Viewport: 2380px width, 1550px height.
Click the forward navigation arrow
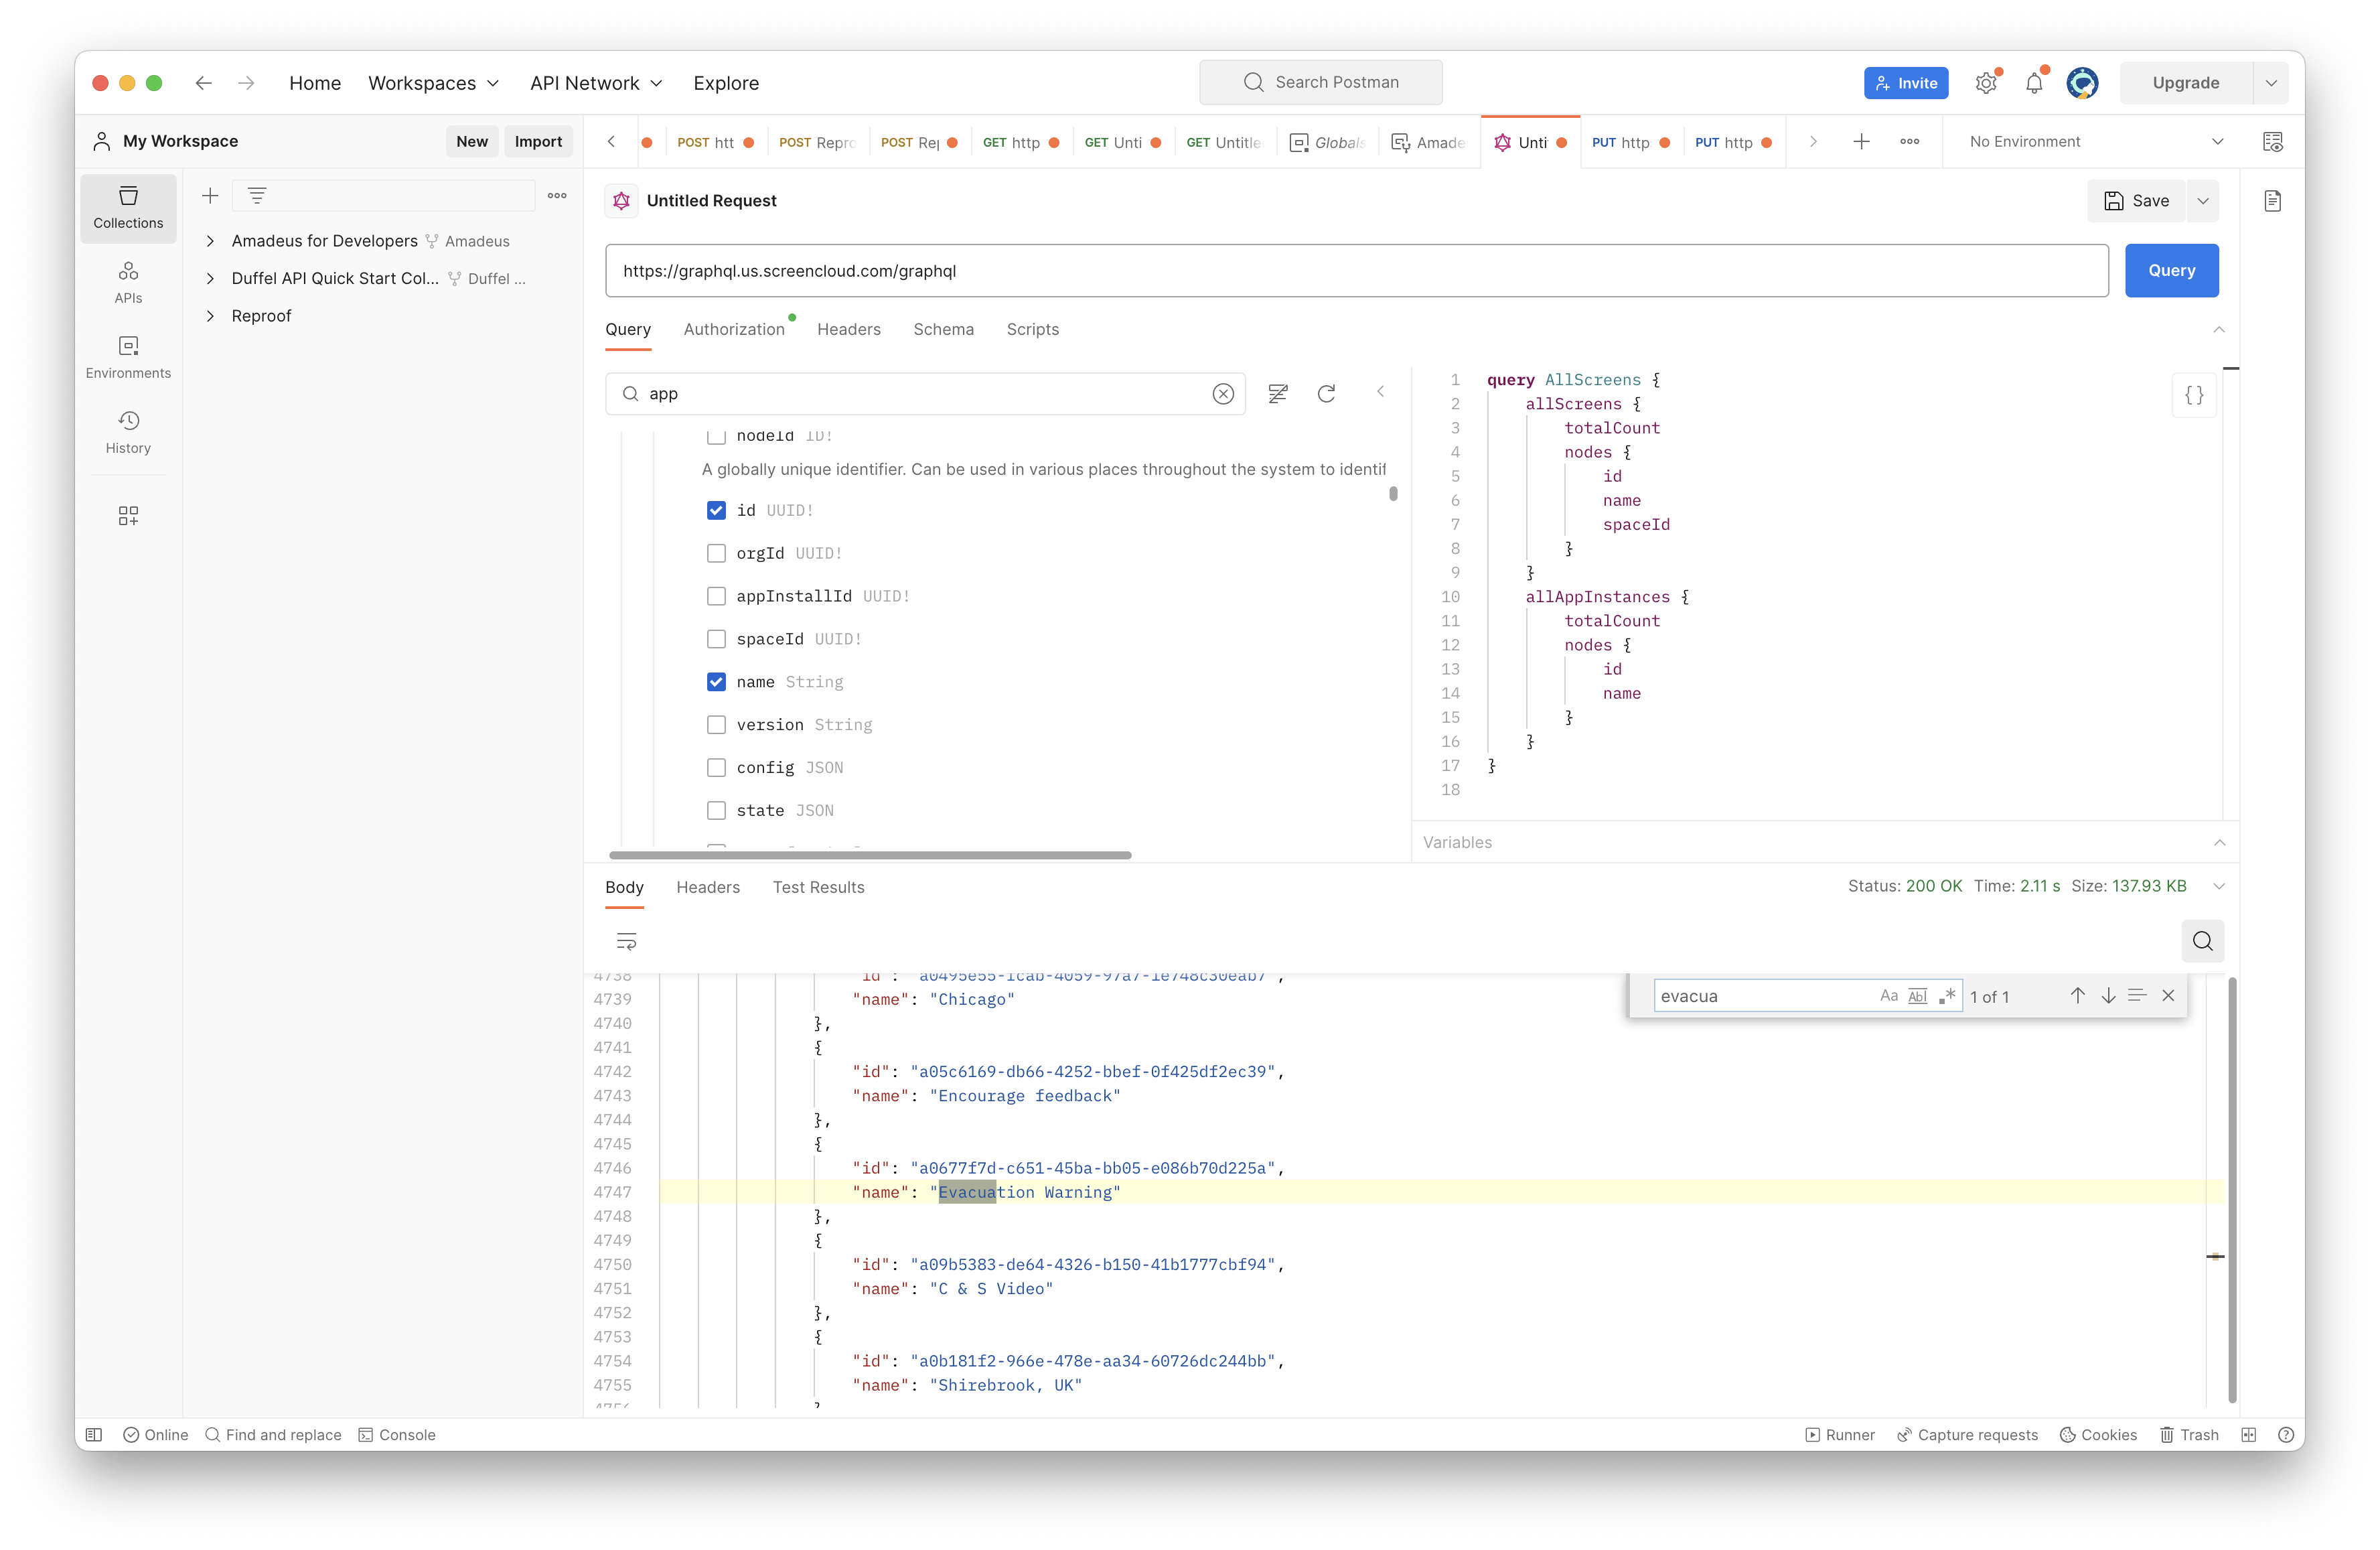pos(246,83)
